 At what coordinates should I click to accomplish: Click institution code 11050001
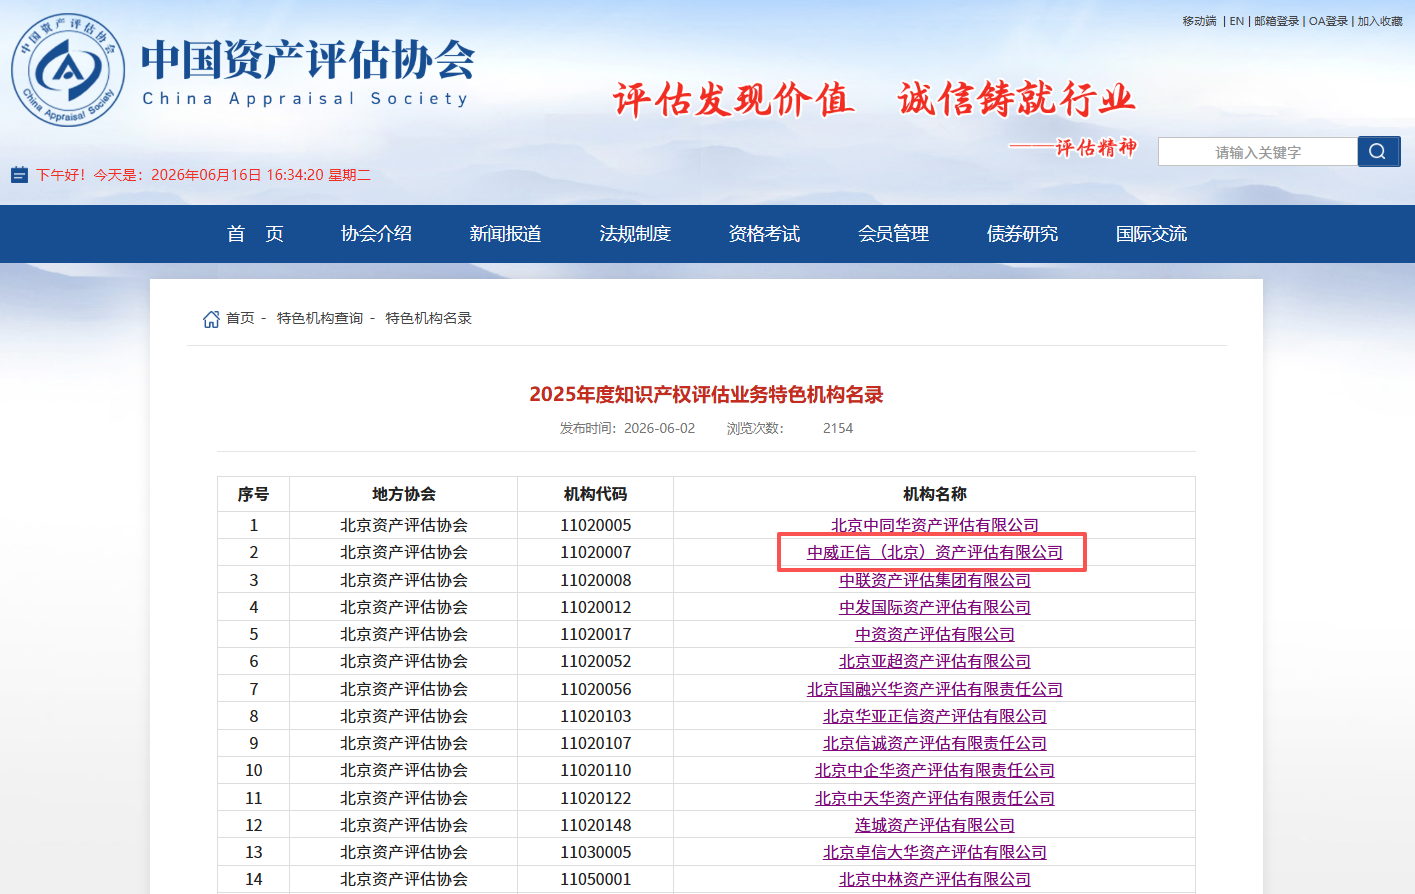tap(596, 879)
